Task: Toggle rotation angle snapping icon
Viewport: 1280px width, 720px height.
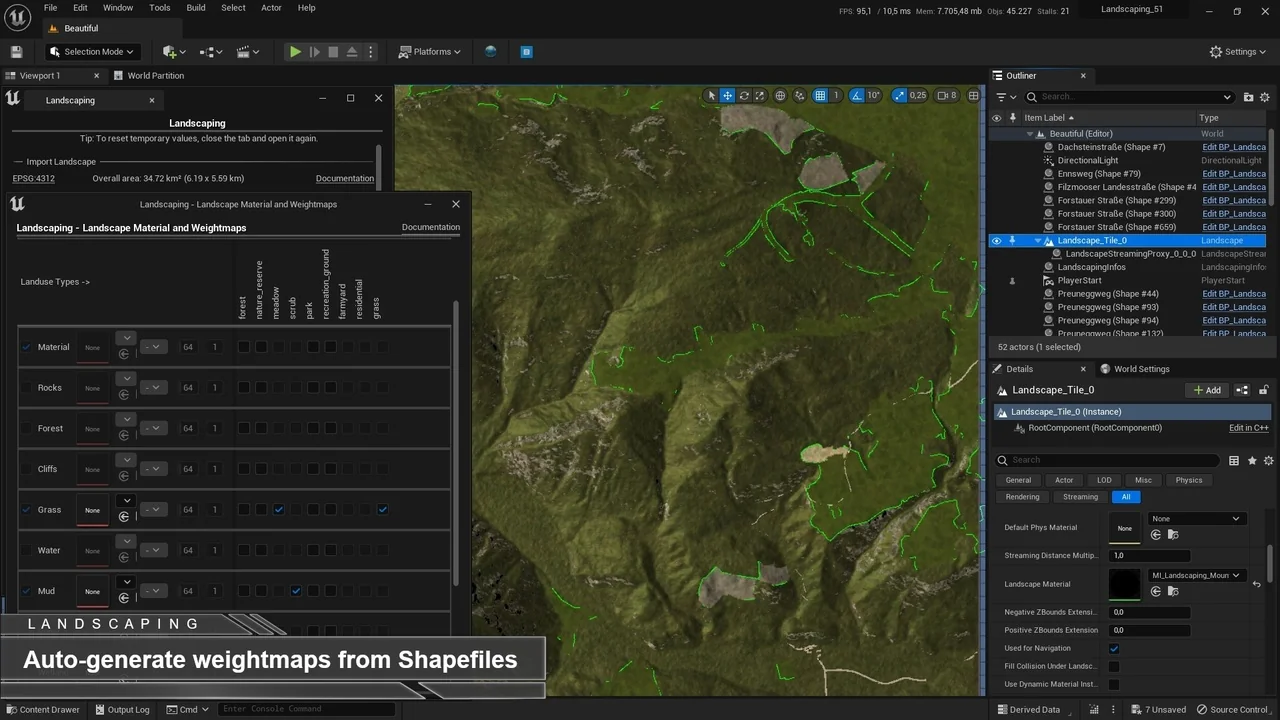Action: pyautogui.click(x=858, y=96)
